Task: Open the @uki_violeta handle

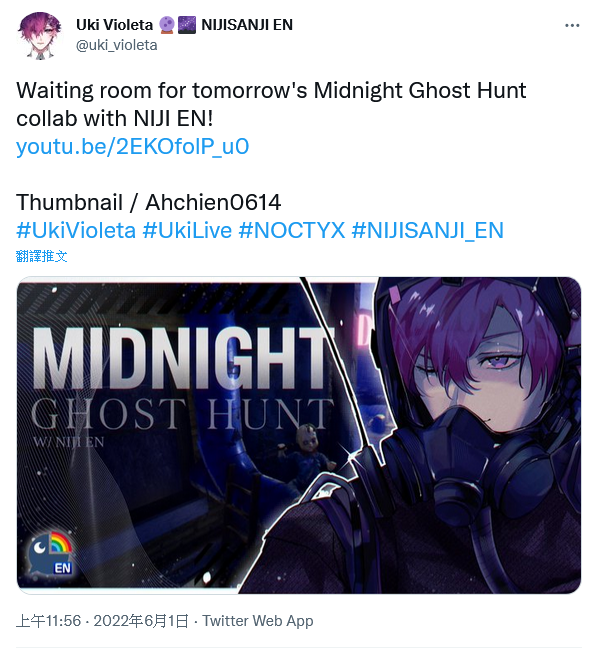Action: click(117, 45)
